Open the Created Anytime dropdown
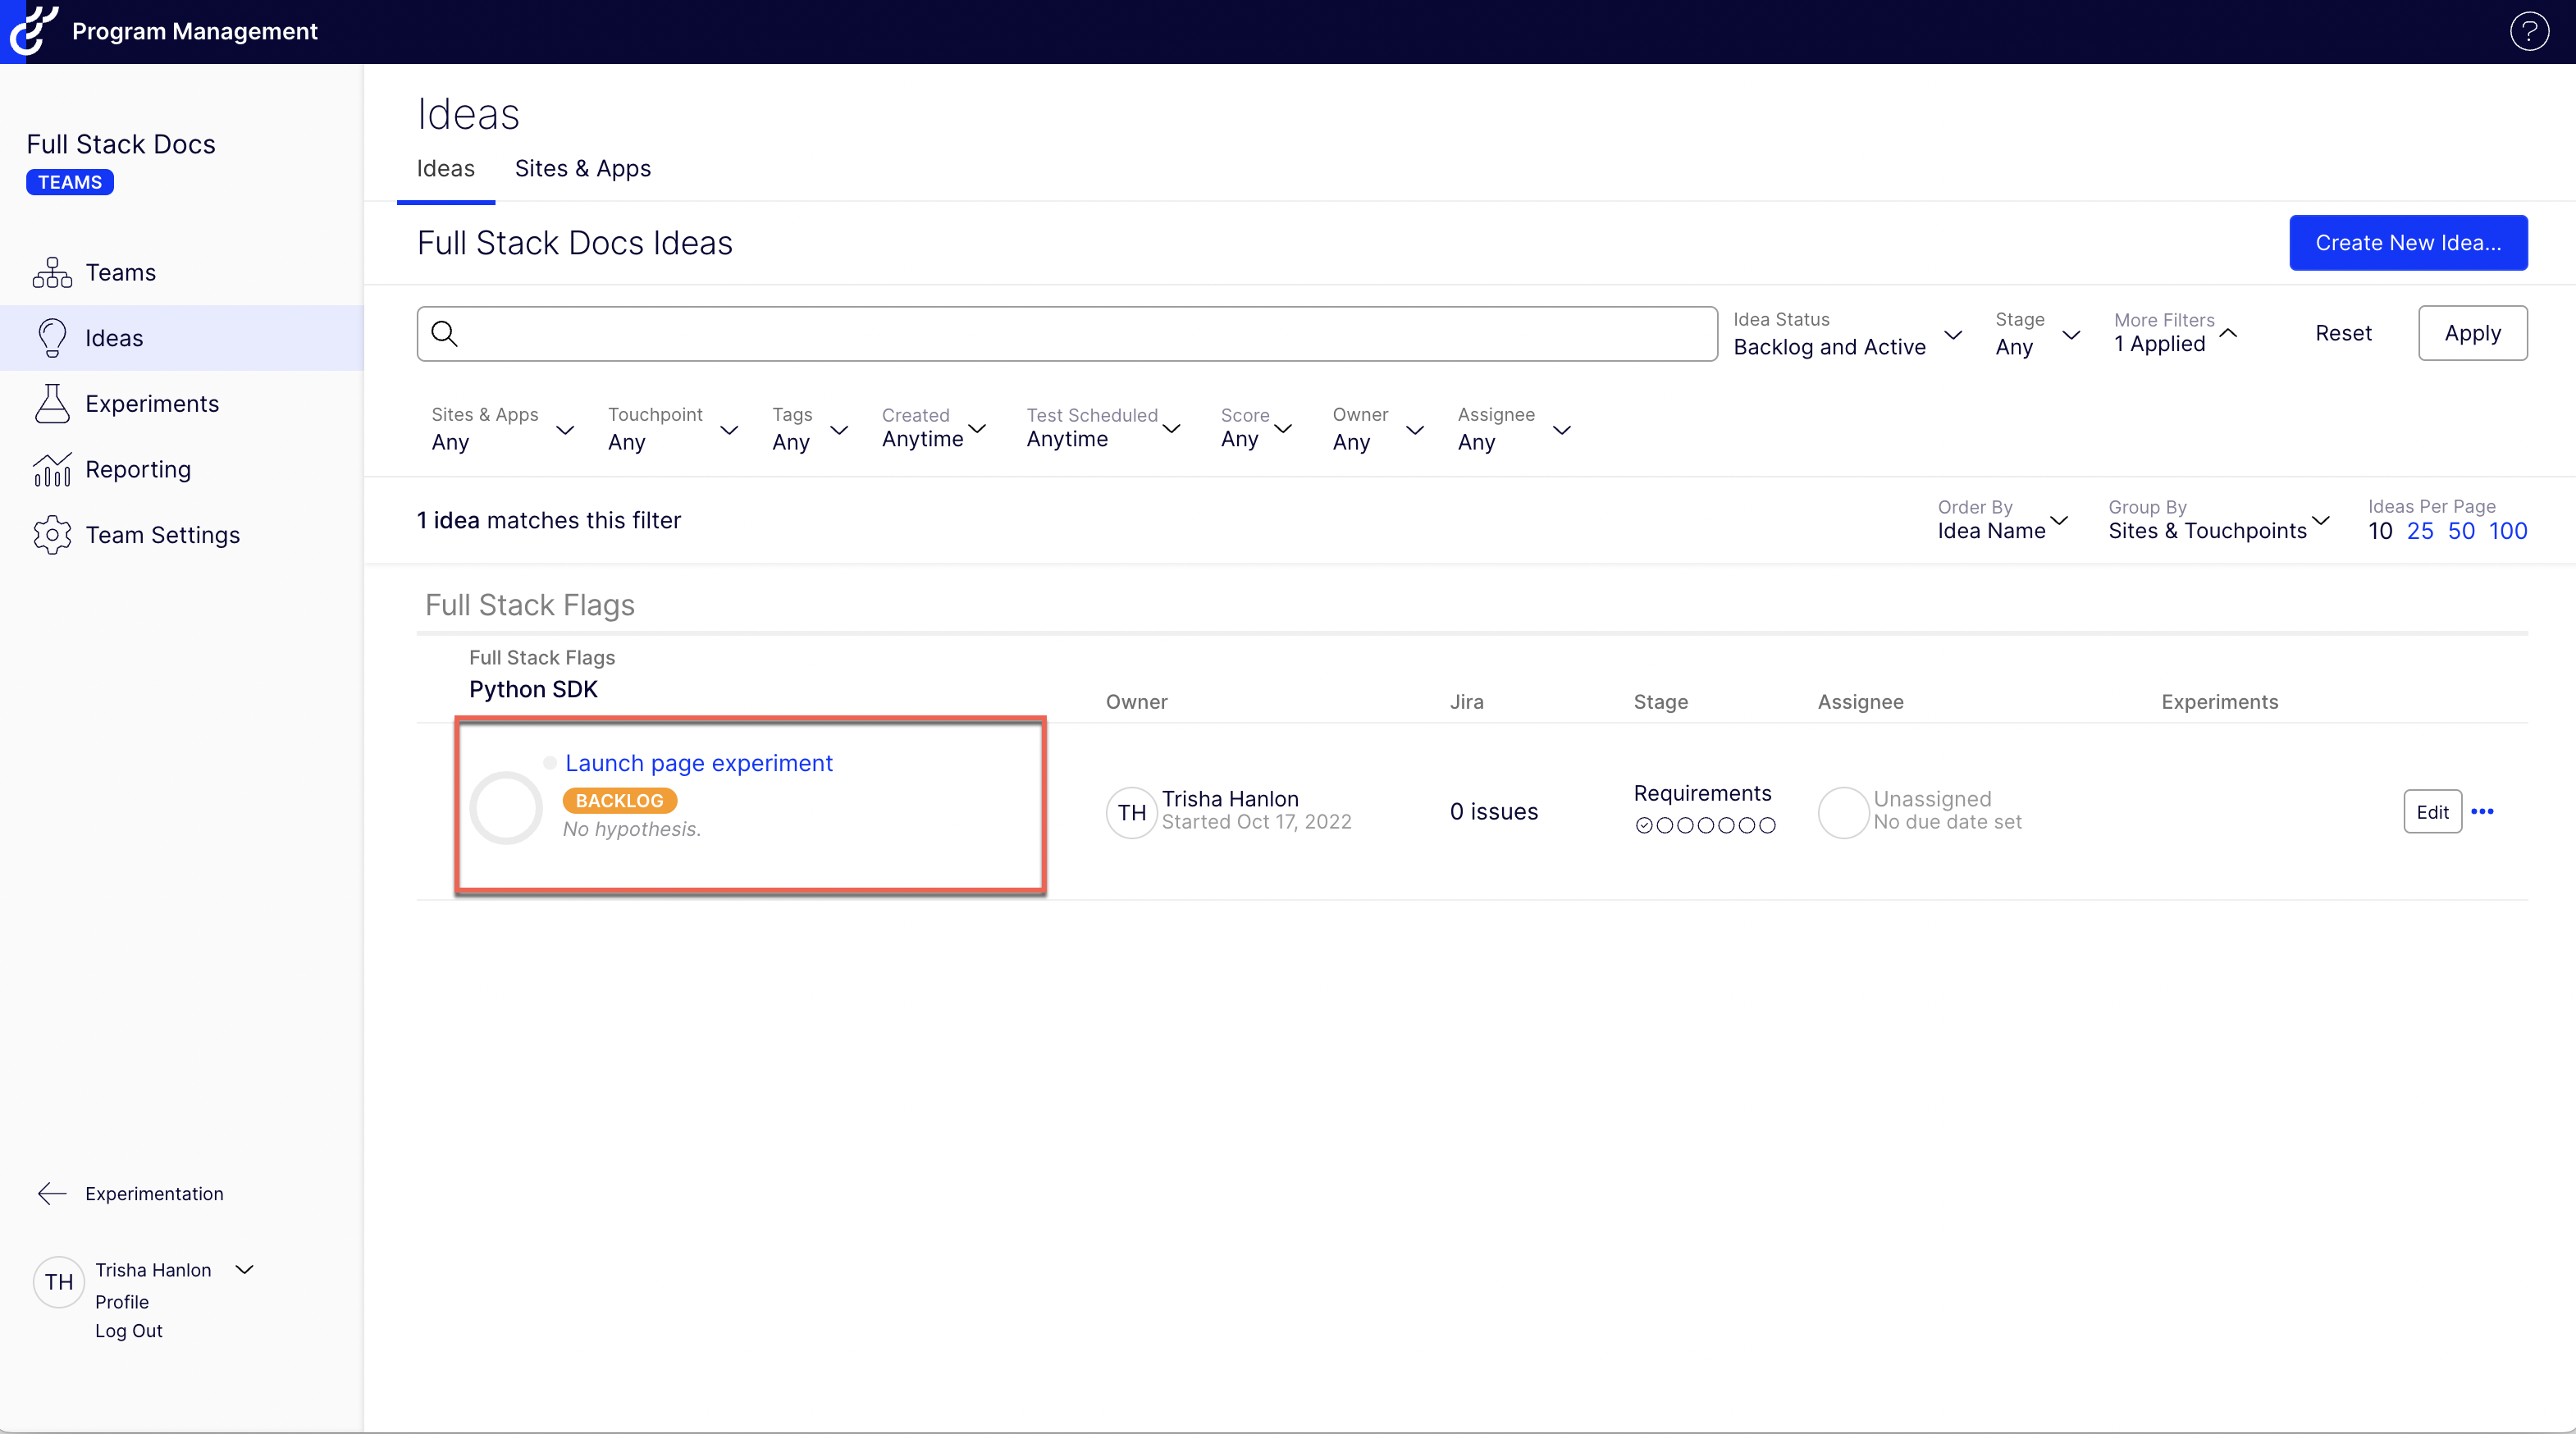Viewport: 2576px width, 1434px height. (934, 428)
